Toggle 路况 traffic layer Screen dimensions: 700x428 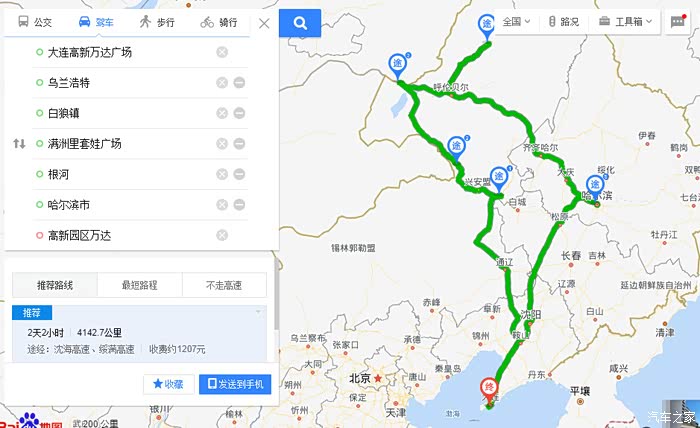(563, 21)
